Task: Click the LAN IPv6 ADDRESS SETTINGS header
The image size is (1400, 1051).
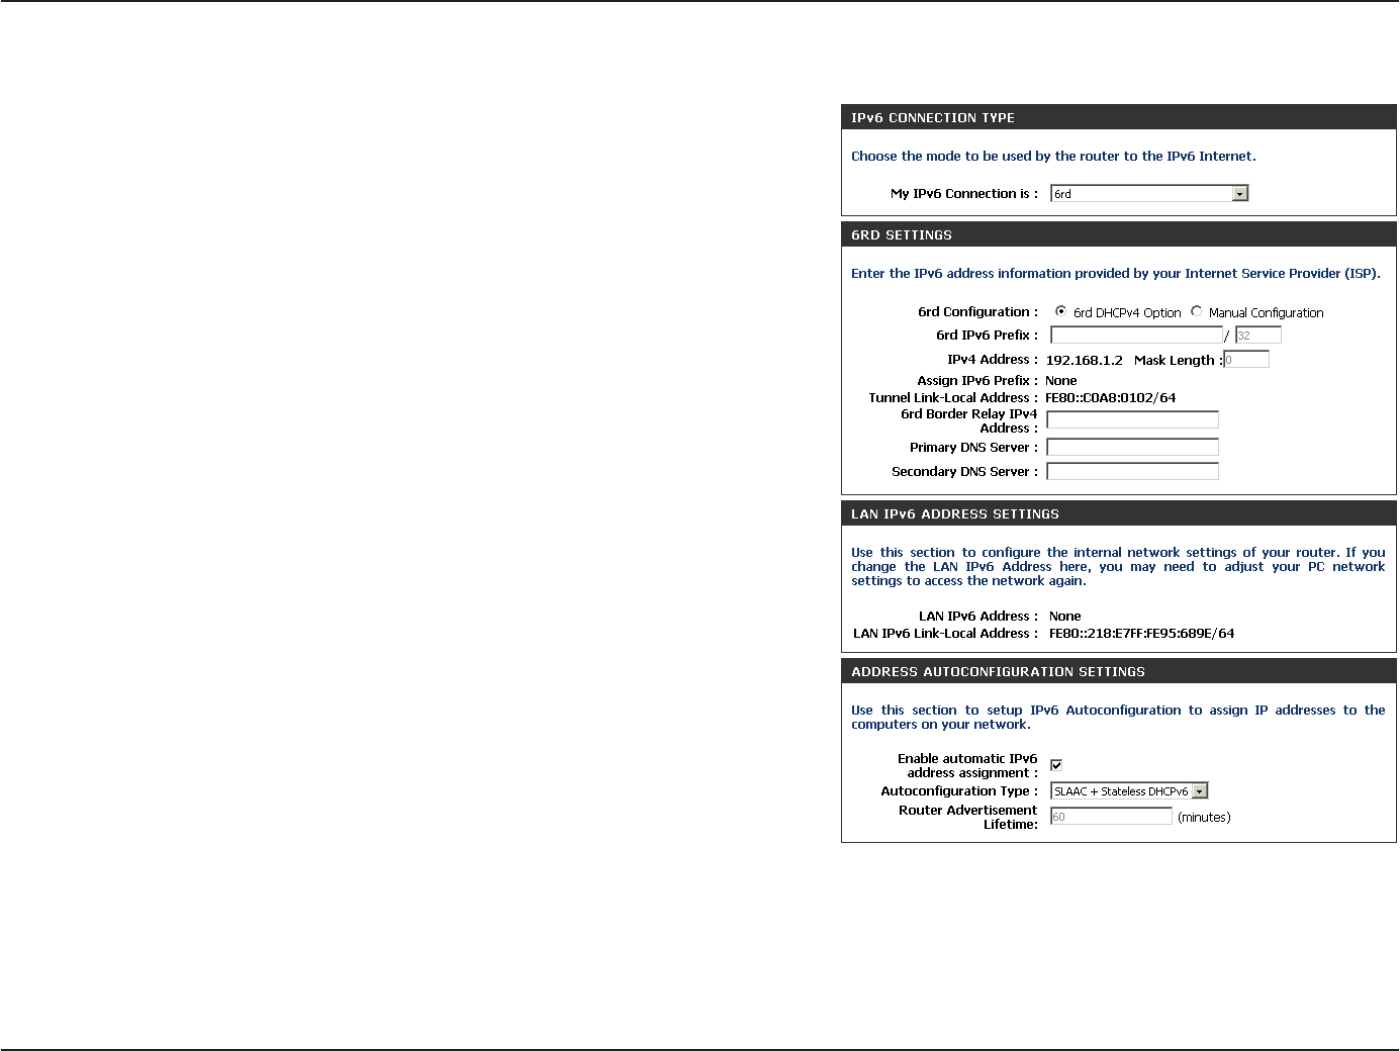Action: click(1118, 514)
